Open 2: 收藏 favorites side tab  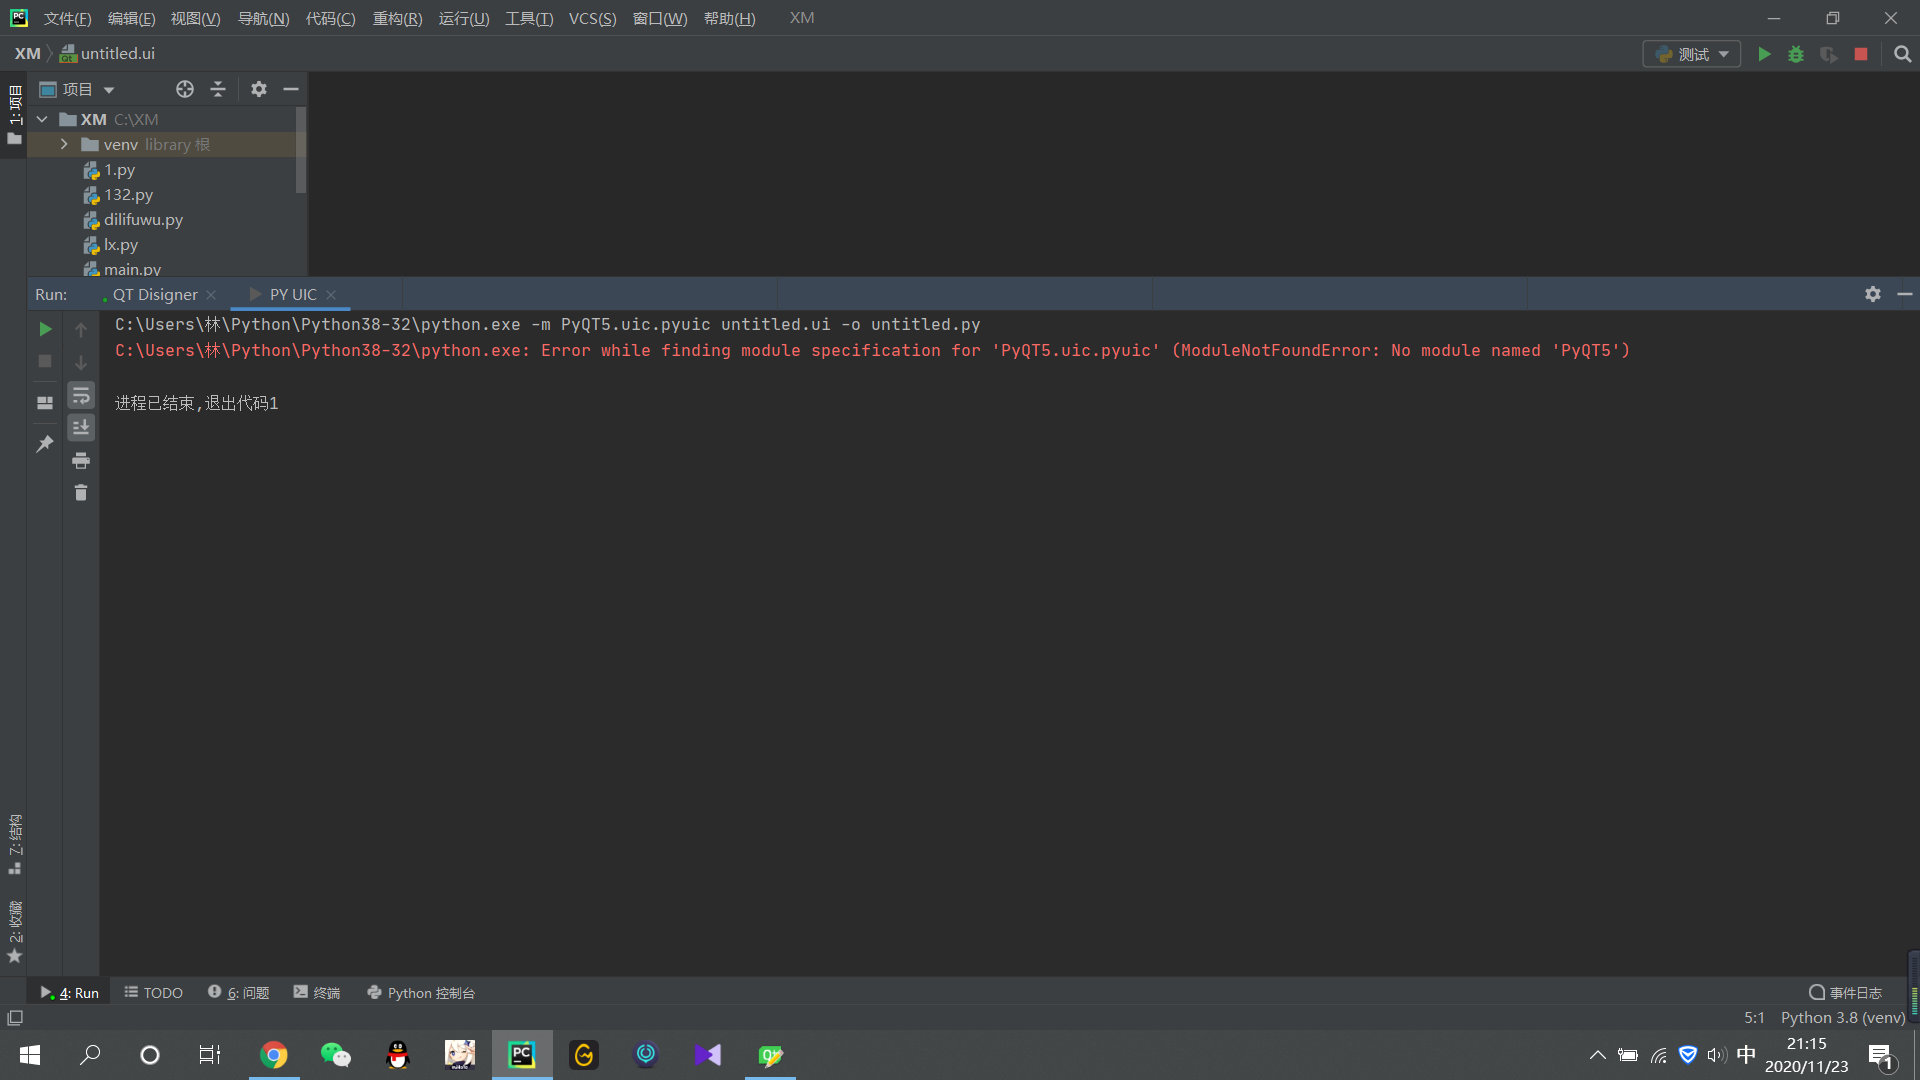tap(14, 932)
